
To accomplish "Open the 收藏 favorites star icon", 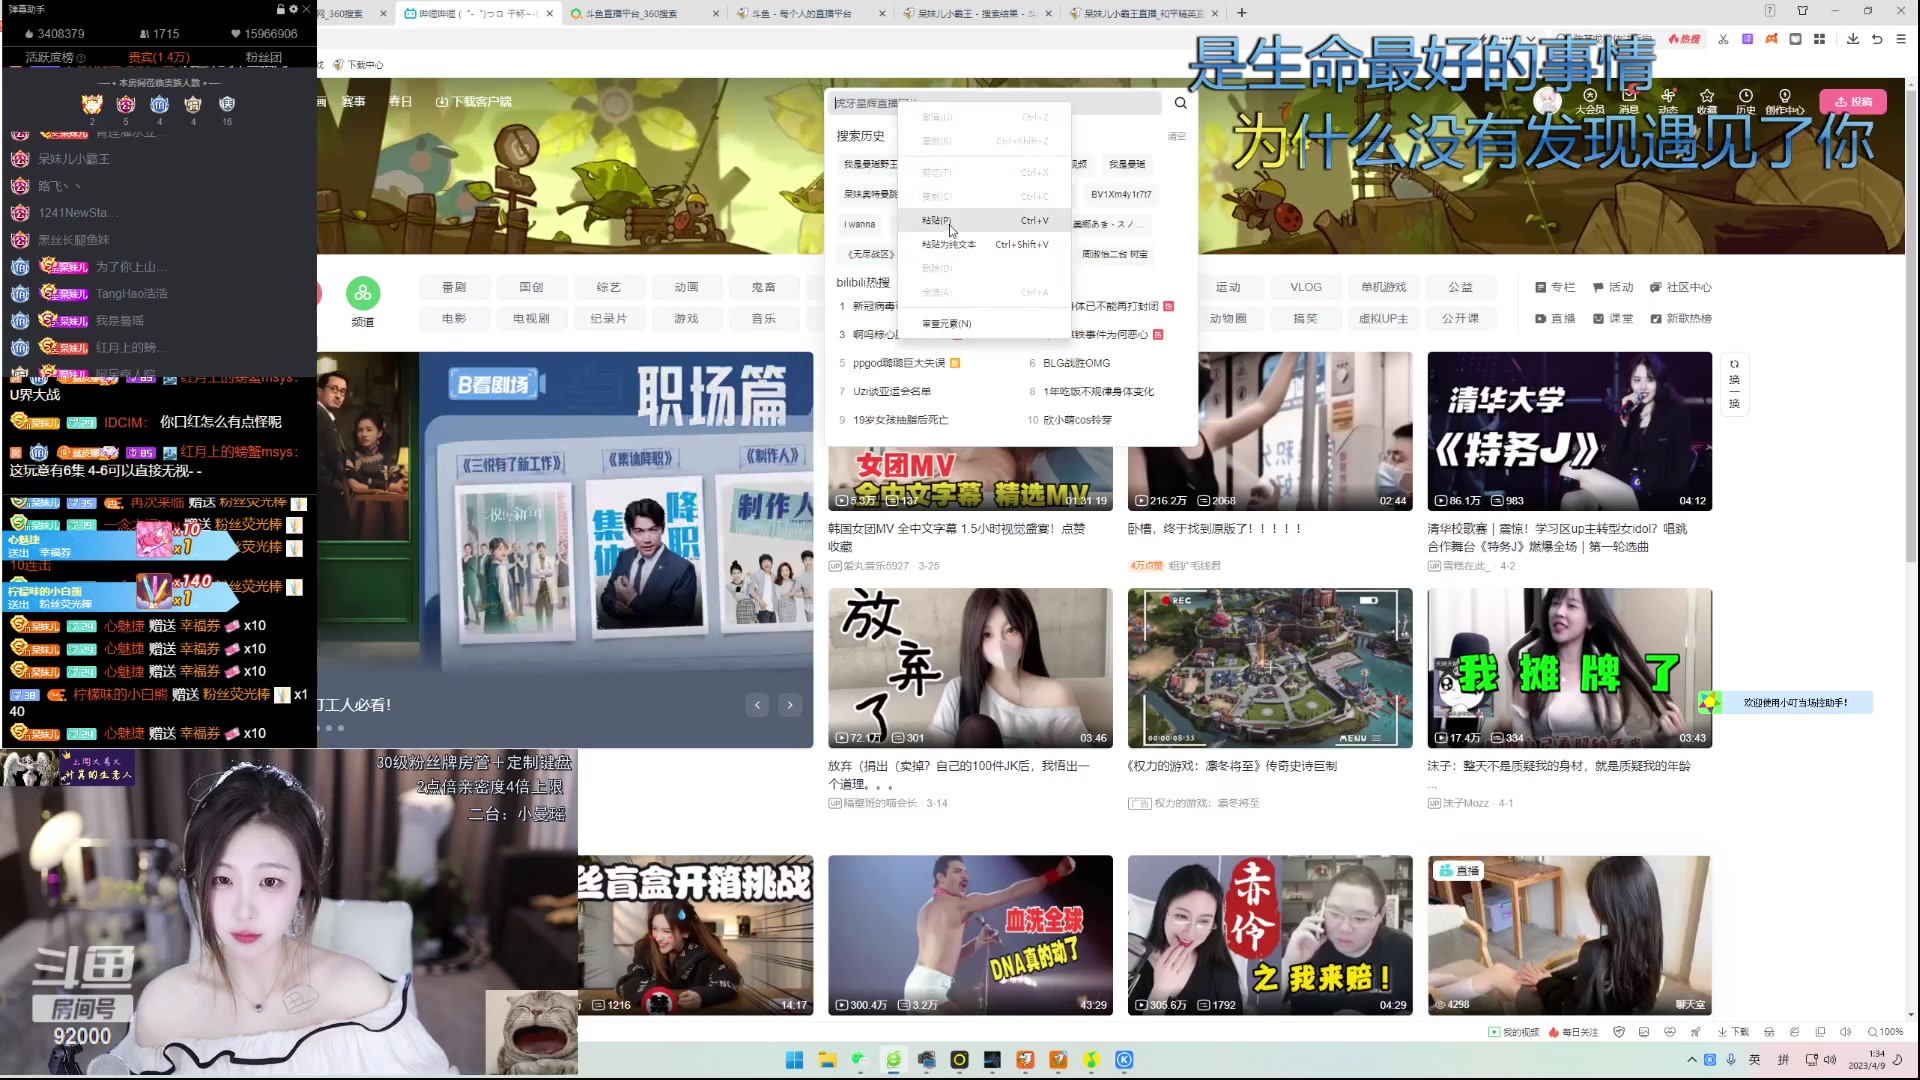I will tap(1707, 101).
